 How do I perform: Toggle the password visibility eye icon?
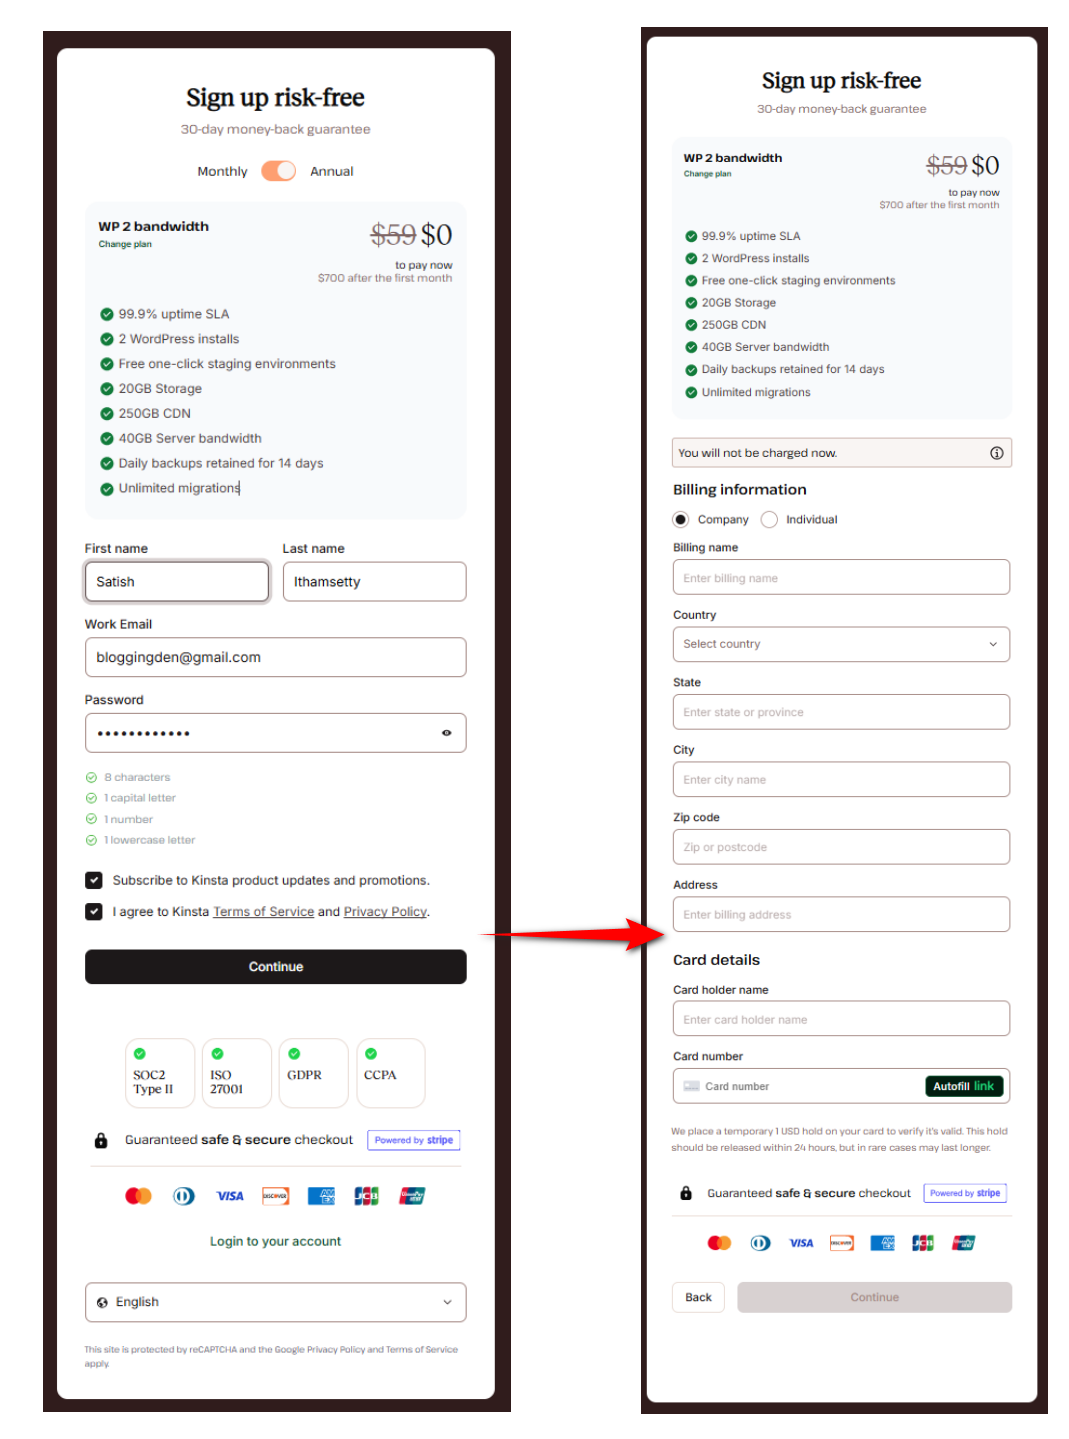[447, 732]
